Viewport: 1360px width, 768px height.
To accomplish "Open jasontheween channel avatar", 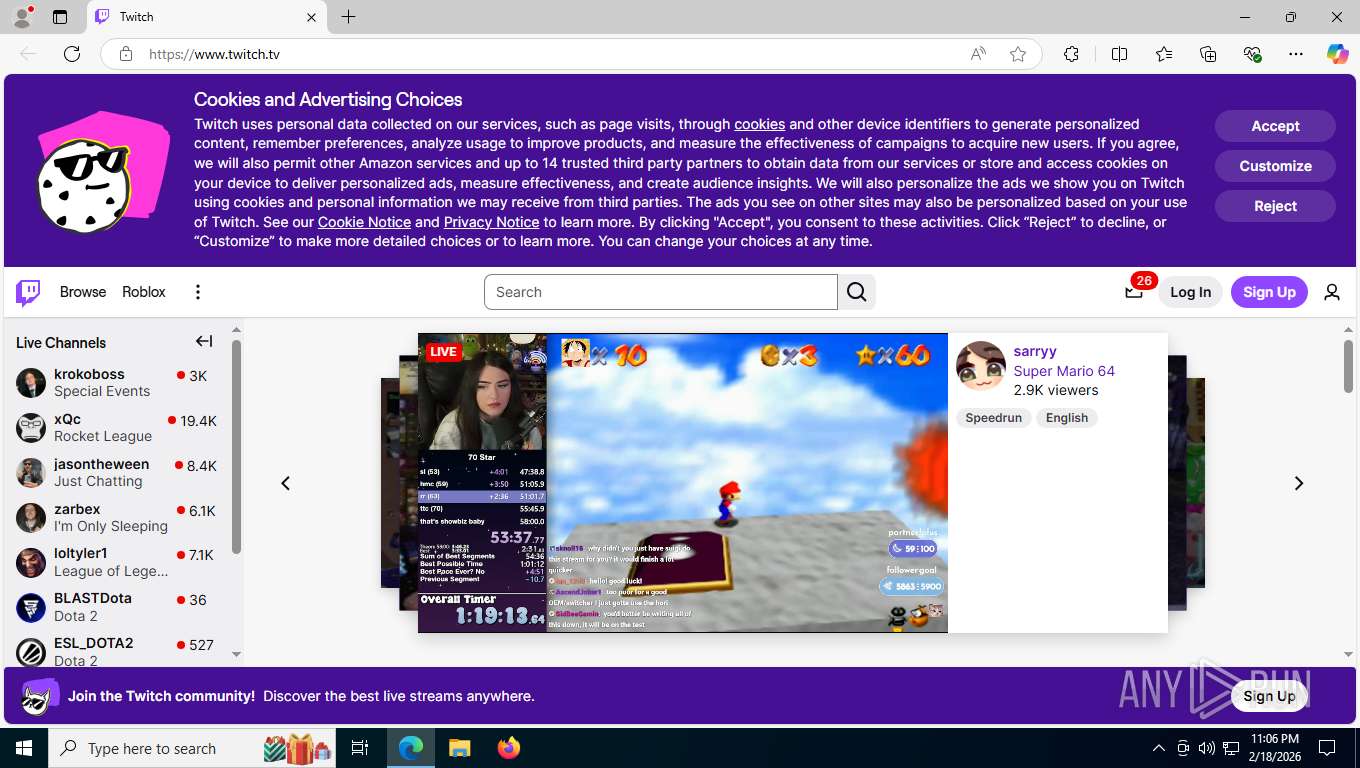I will pos(31,473).
